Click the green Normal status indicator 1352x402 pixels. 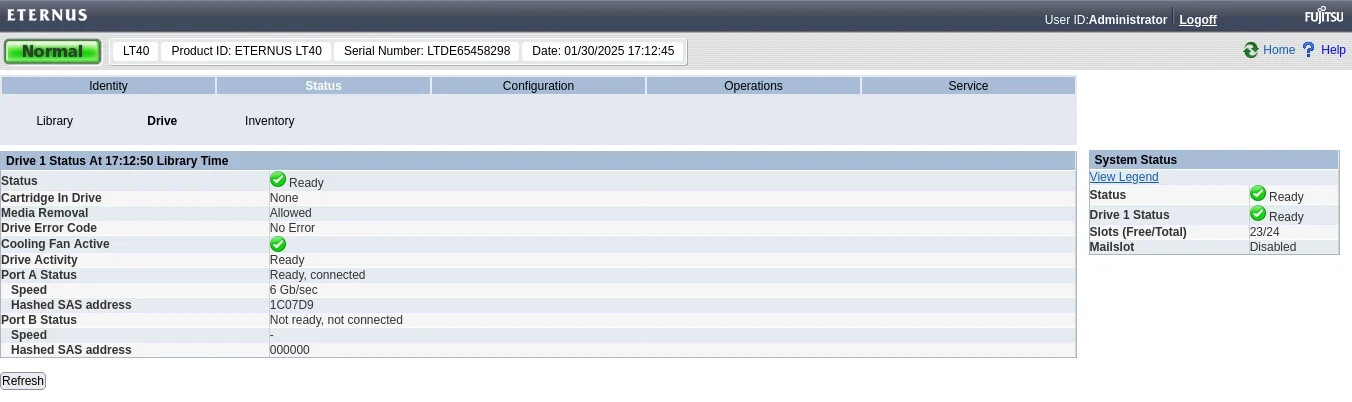tap(53, 51)
